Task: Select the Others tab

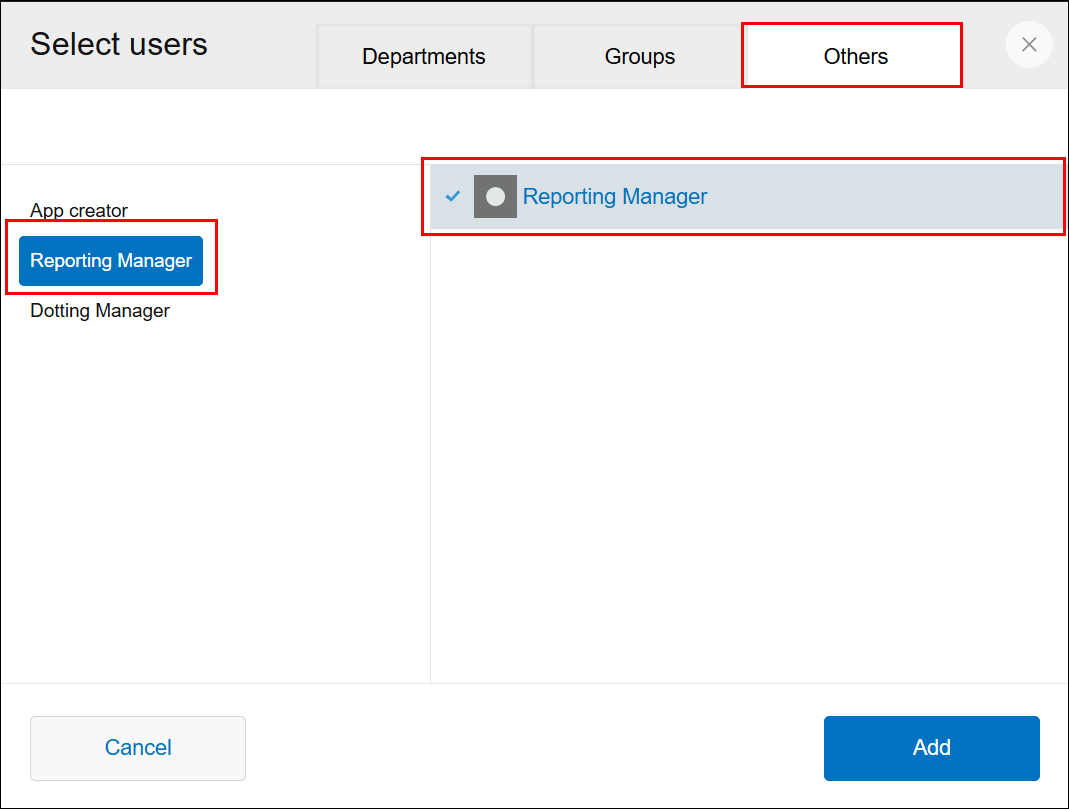Action: 852,56
